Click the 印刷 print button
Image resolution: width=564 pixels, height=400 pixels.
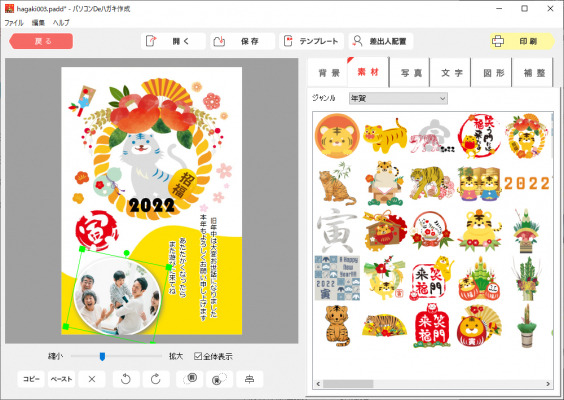coord(522,41)
